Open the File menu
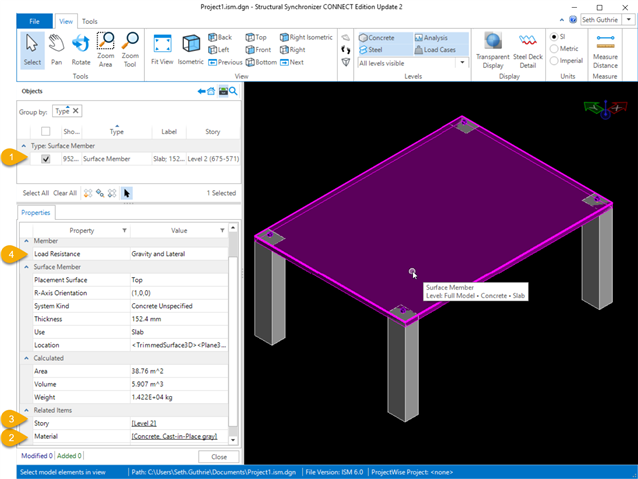Screen dimensions: 638x479 [35, 21]
